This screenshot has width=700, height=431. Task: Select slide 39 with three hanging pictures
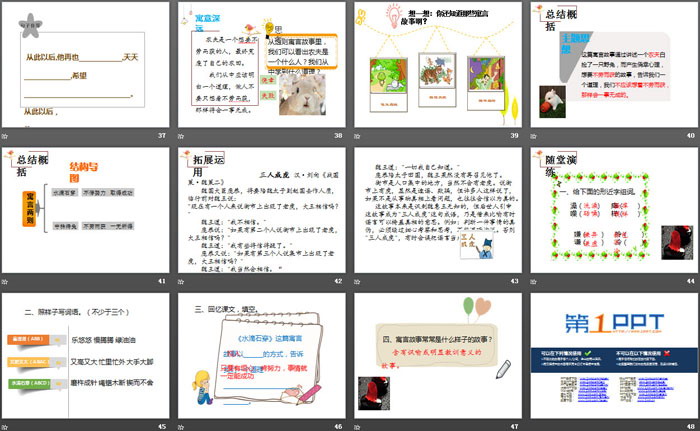pyautogui.click(x=438, y=65)
